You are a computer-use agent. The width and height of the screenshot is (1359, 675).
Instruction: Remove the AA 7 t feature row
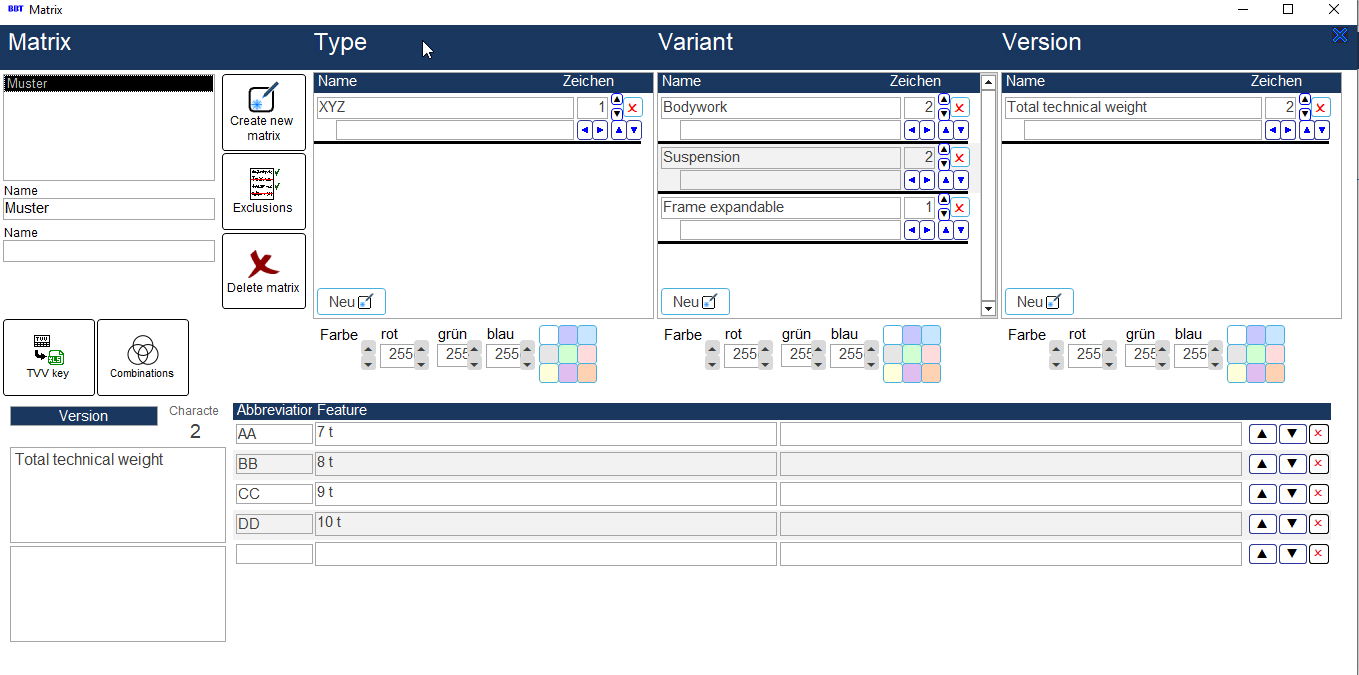(x=1319, y=434)
